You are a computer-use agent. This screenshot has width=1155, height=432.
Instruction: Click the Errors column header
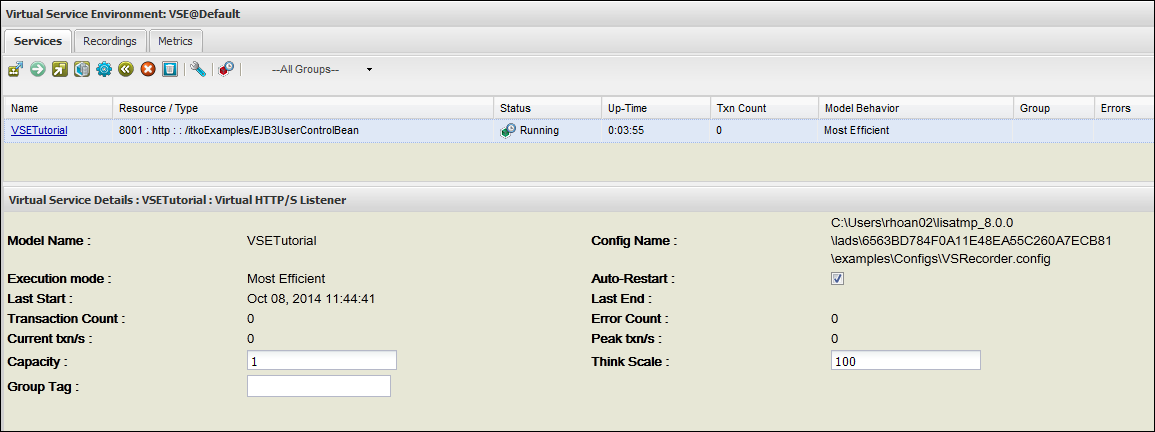coord(1123,108)
